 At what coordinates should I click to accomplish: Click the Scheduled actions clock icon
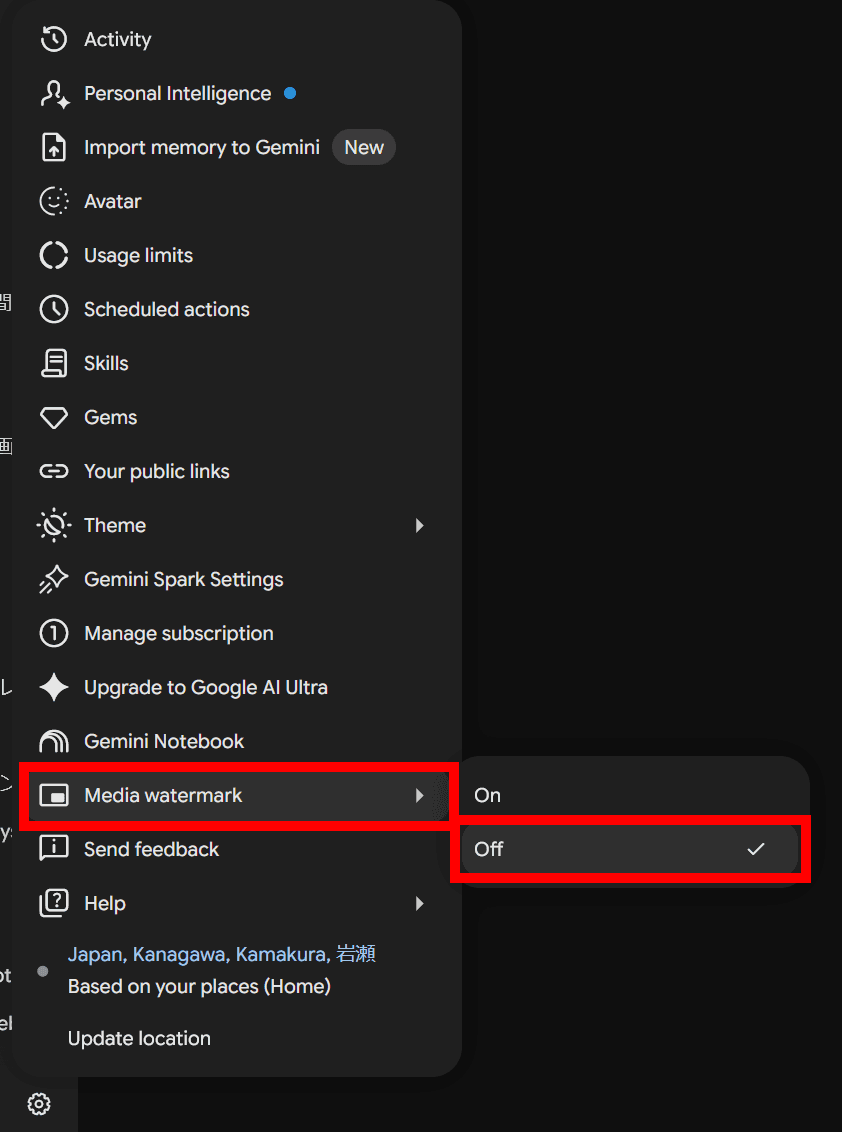54,310
